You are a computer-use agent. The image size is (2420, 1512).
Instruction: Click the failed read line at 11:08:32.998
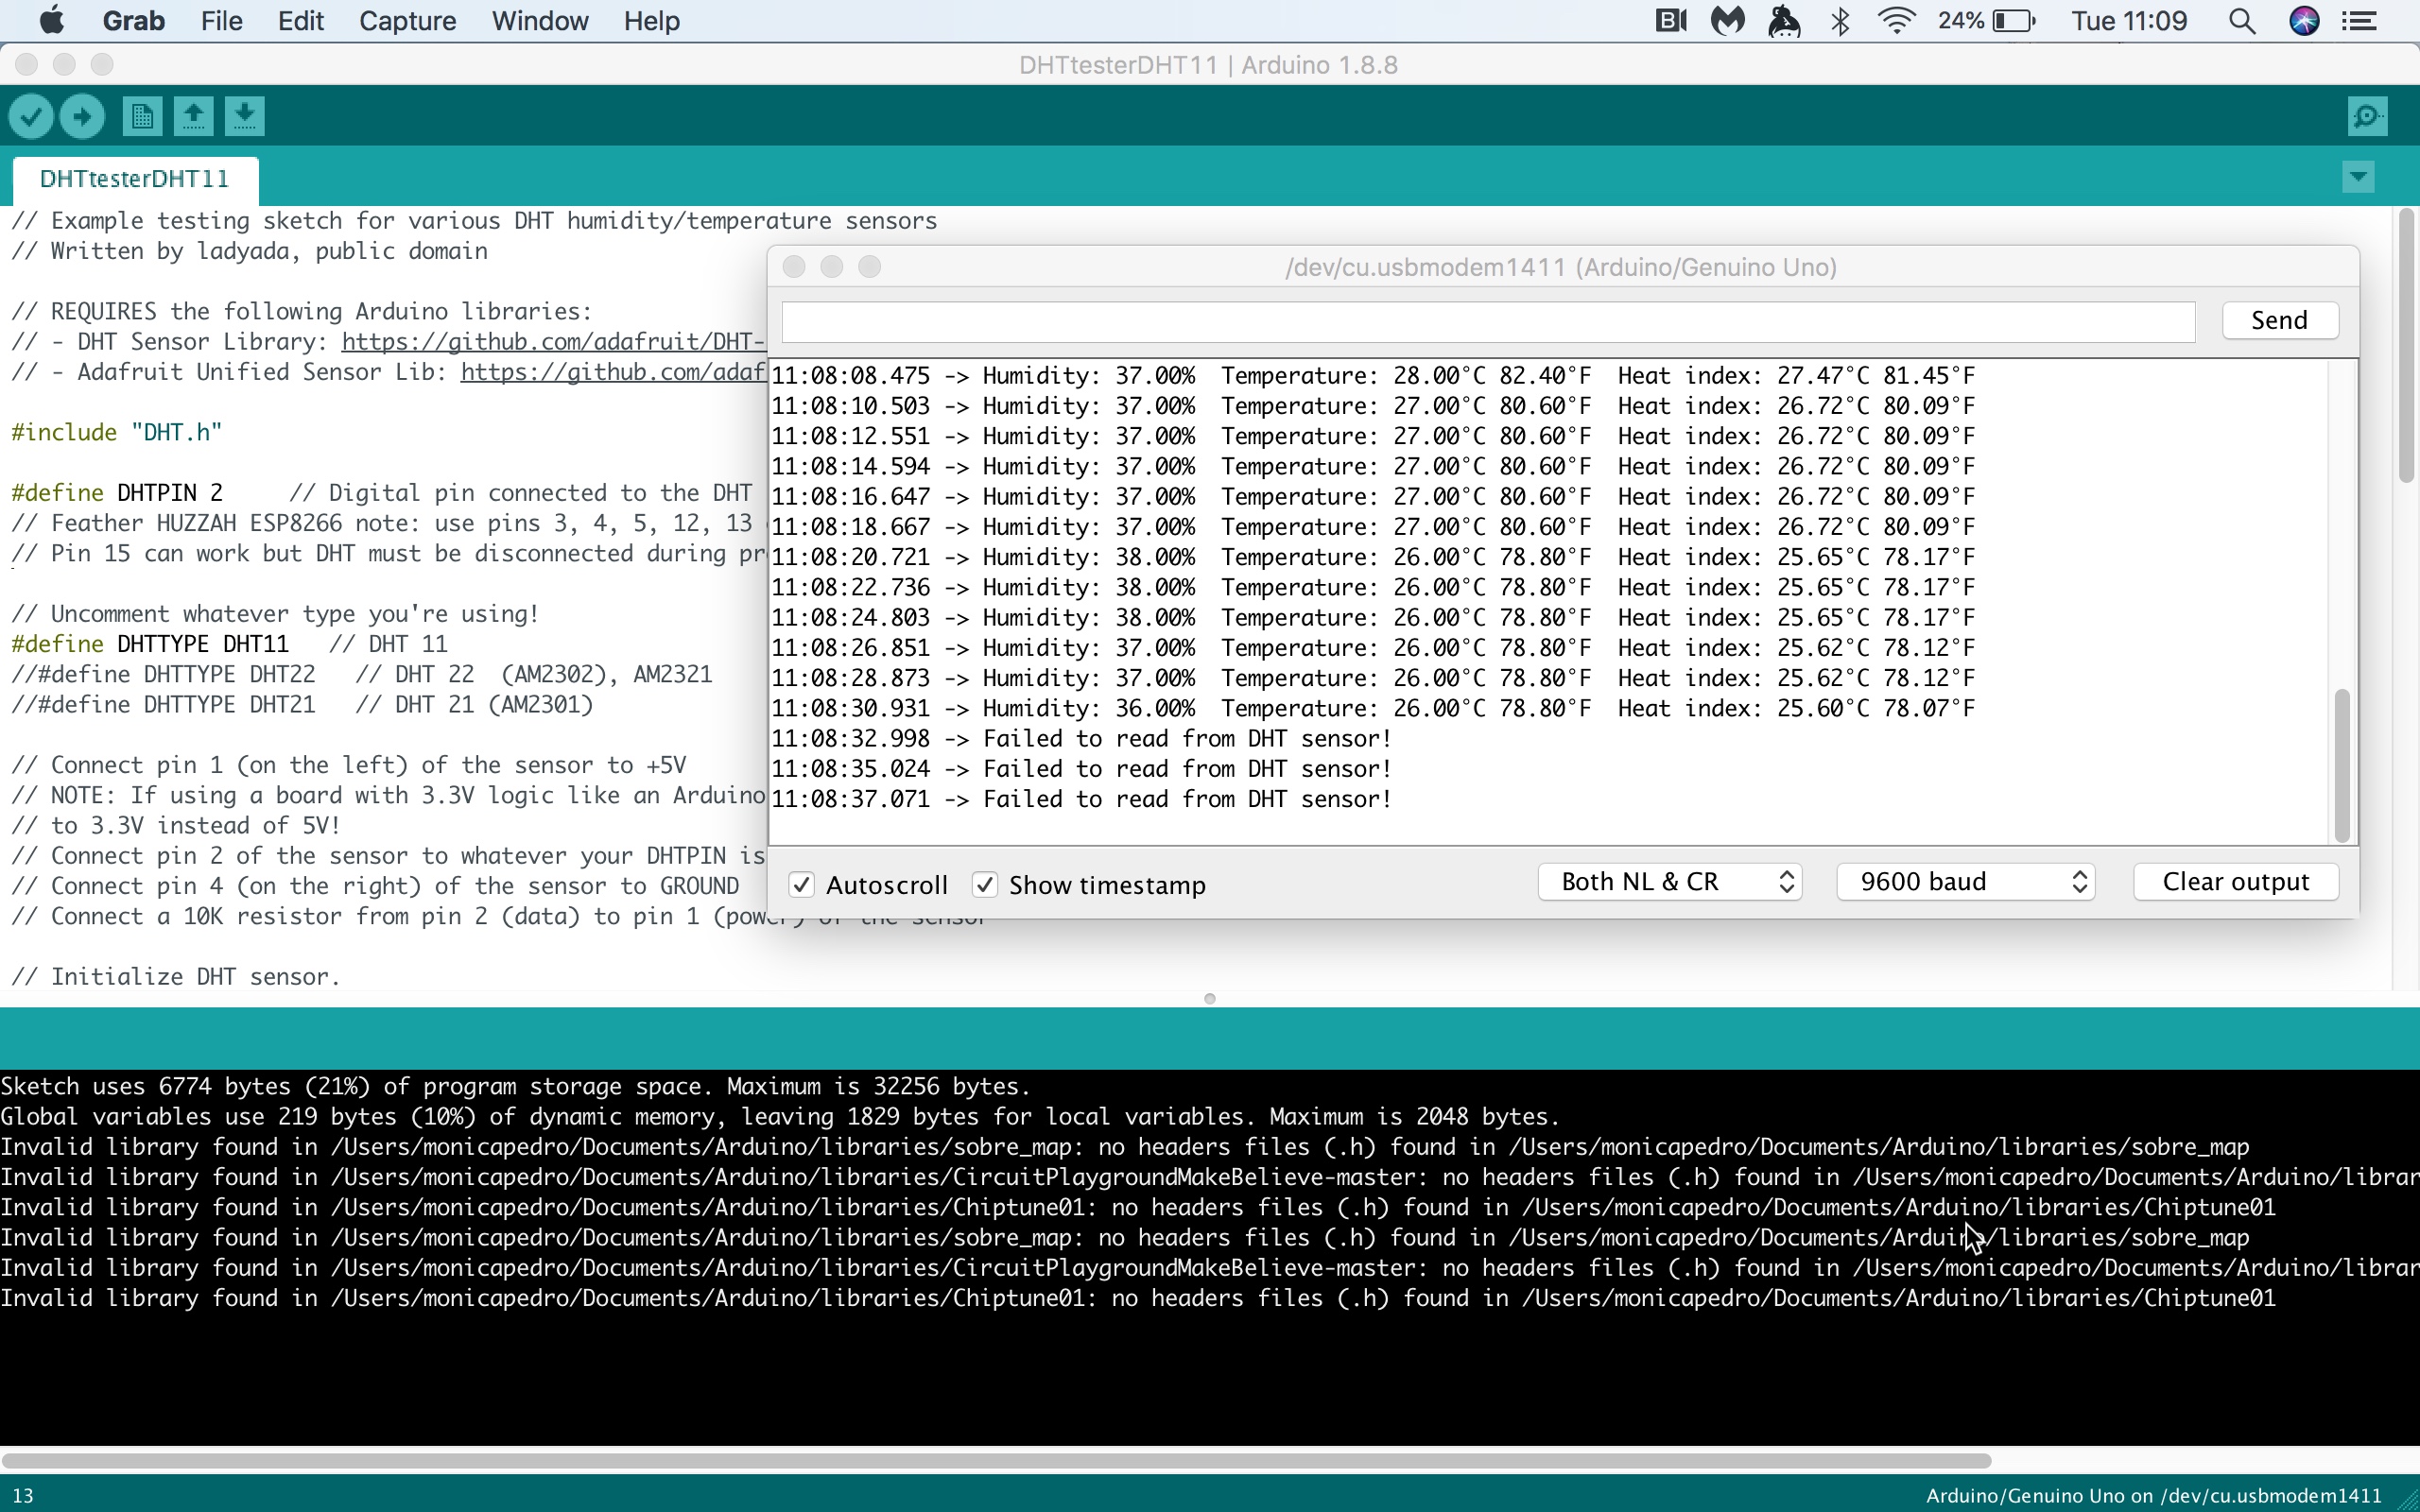1081,739
